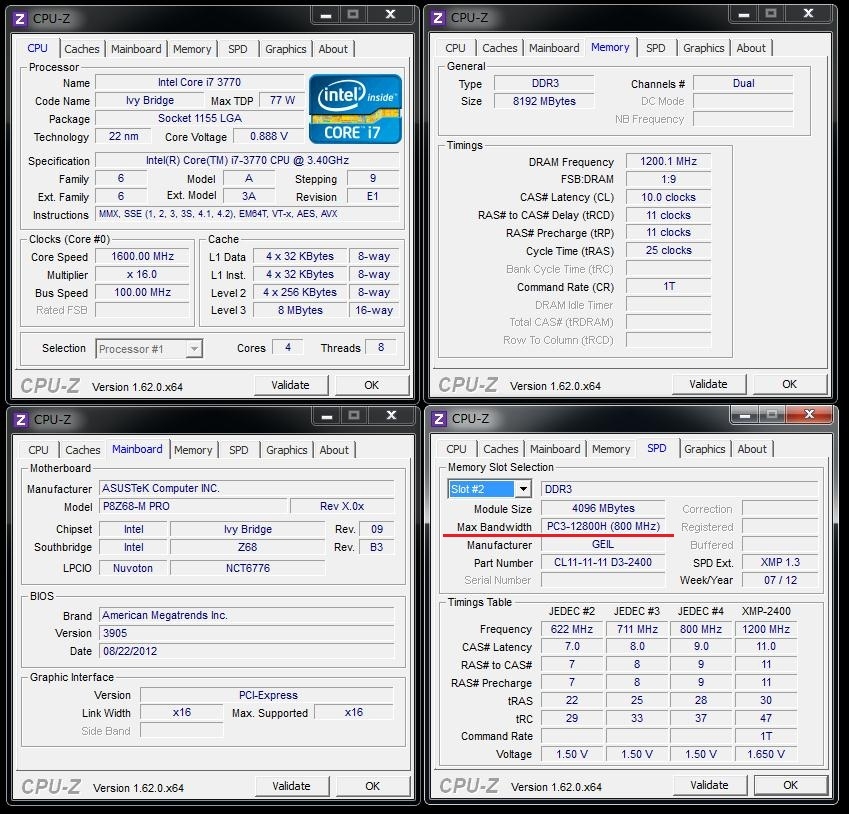Click OK in the SPD window

[791, 785]
